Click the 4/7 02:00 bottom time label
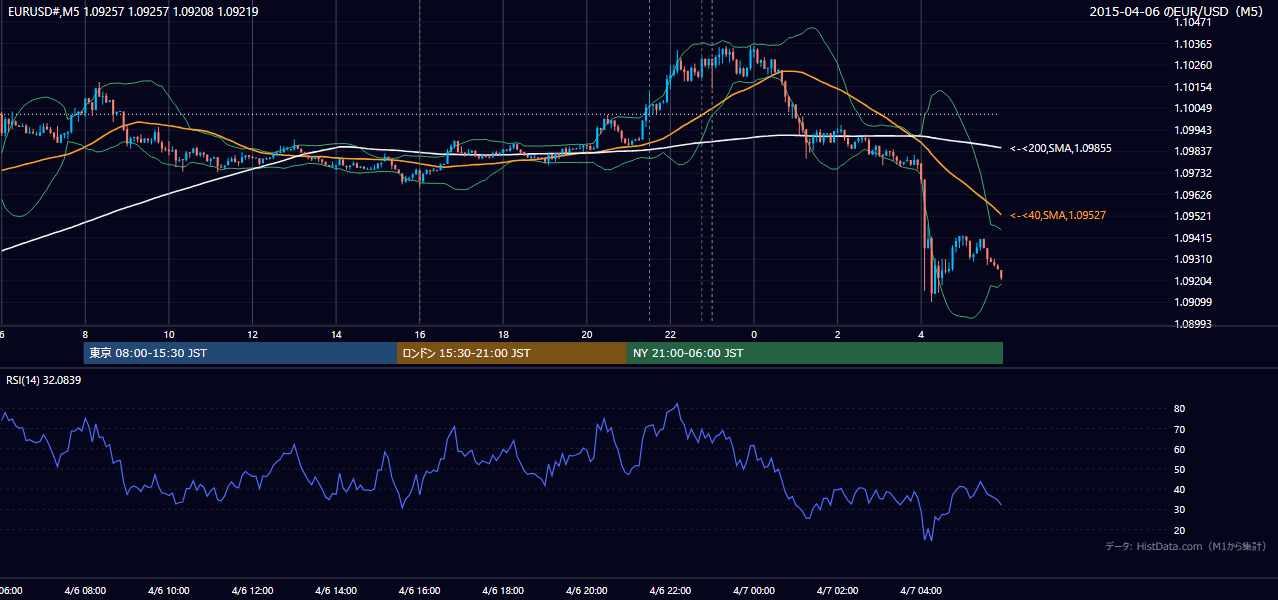1278x600 pixels. click(x=838, y=591)
